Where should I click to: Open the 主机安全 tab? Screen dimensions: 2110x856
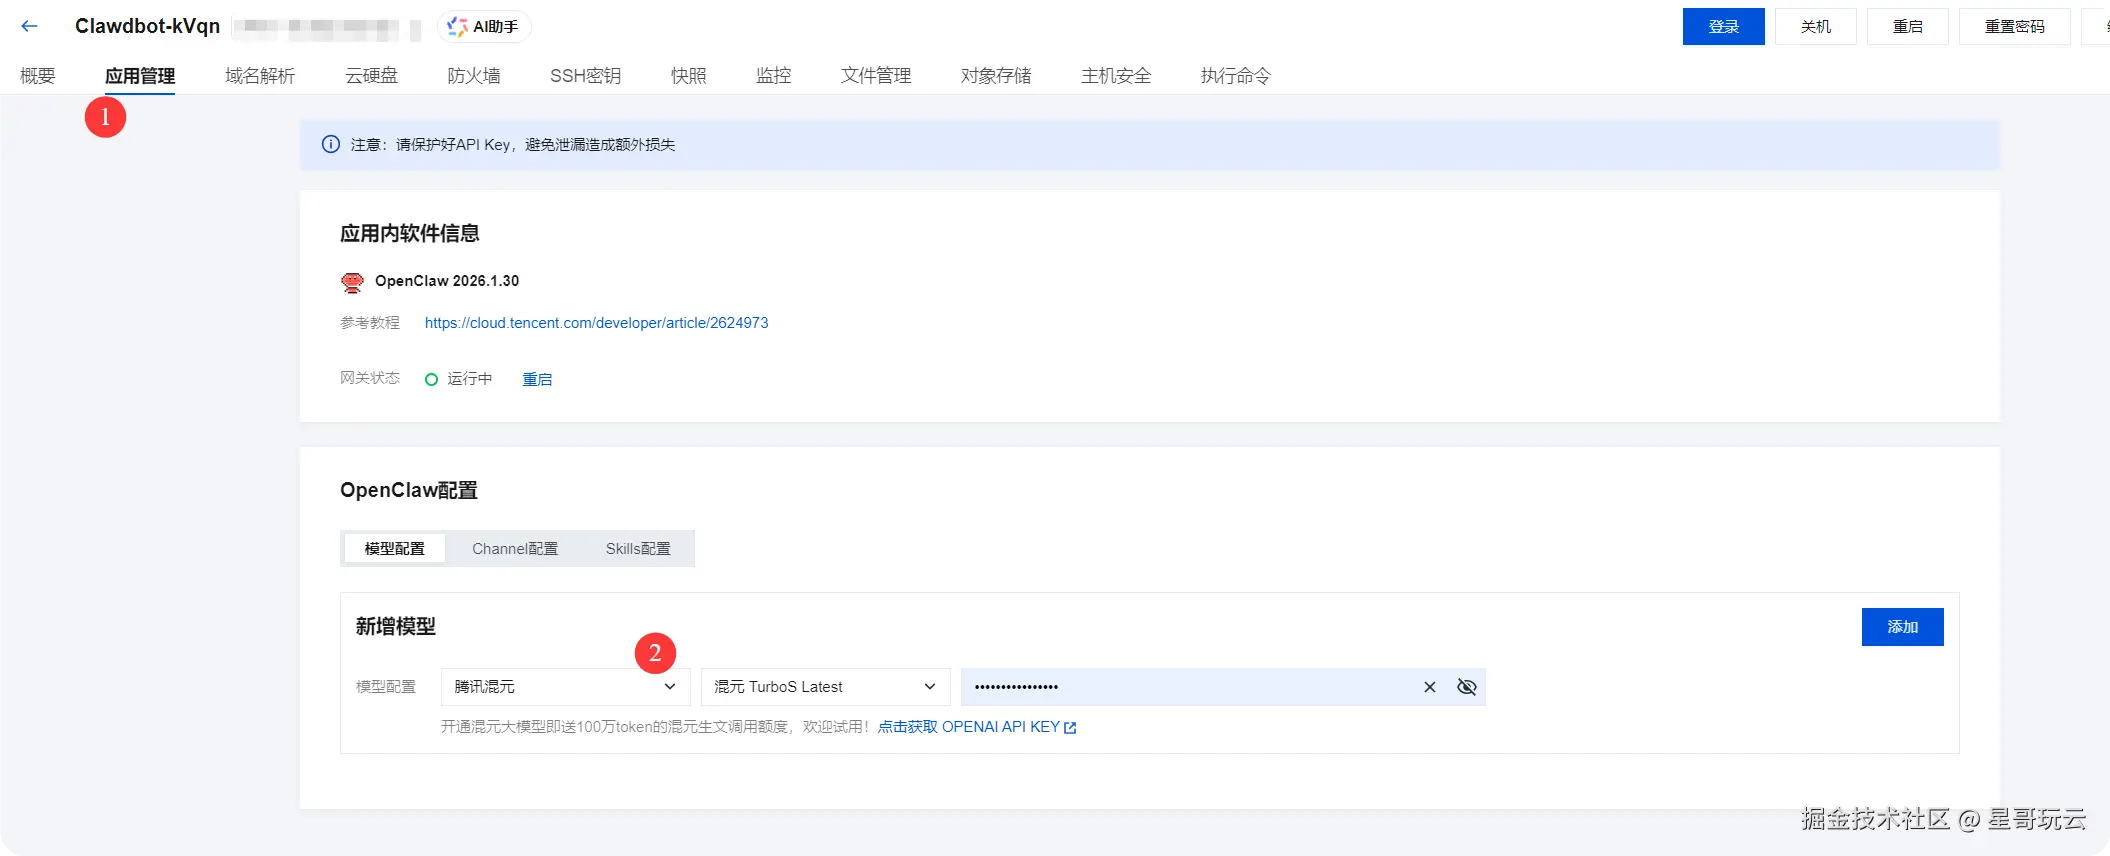1116,76
